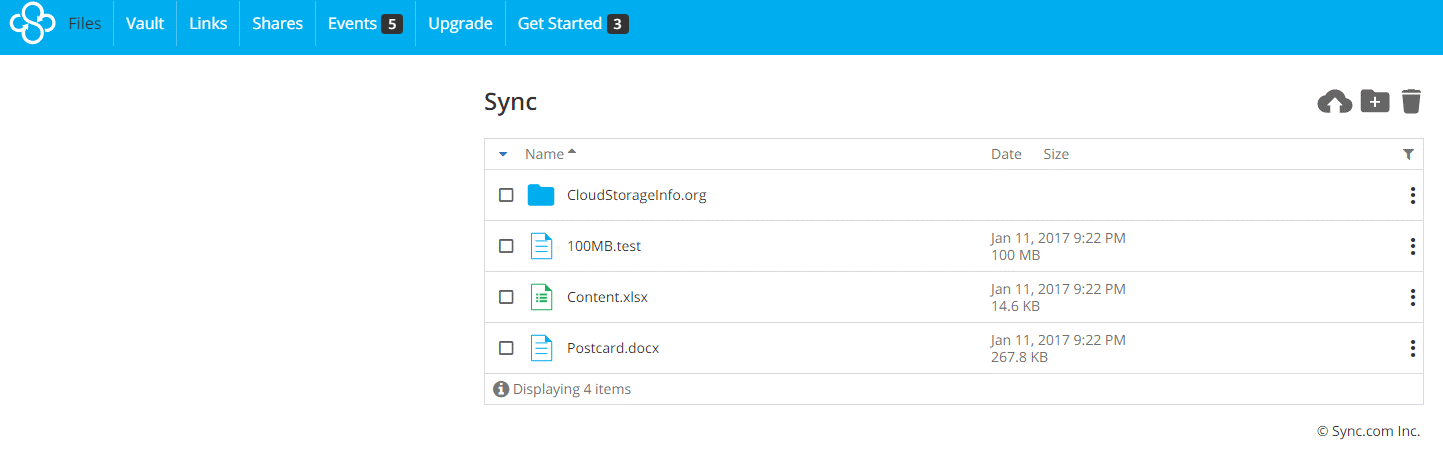
Task: Open the Links tab
Action: [x=208, y=23]
